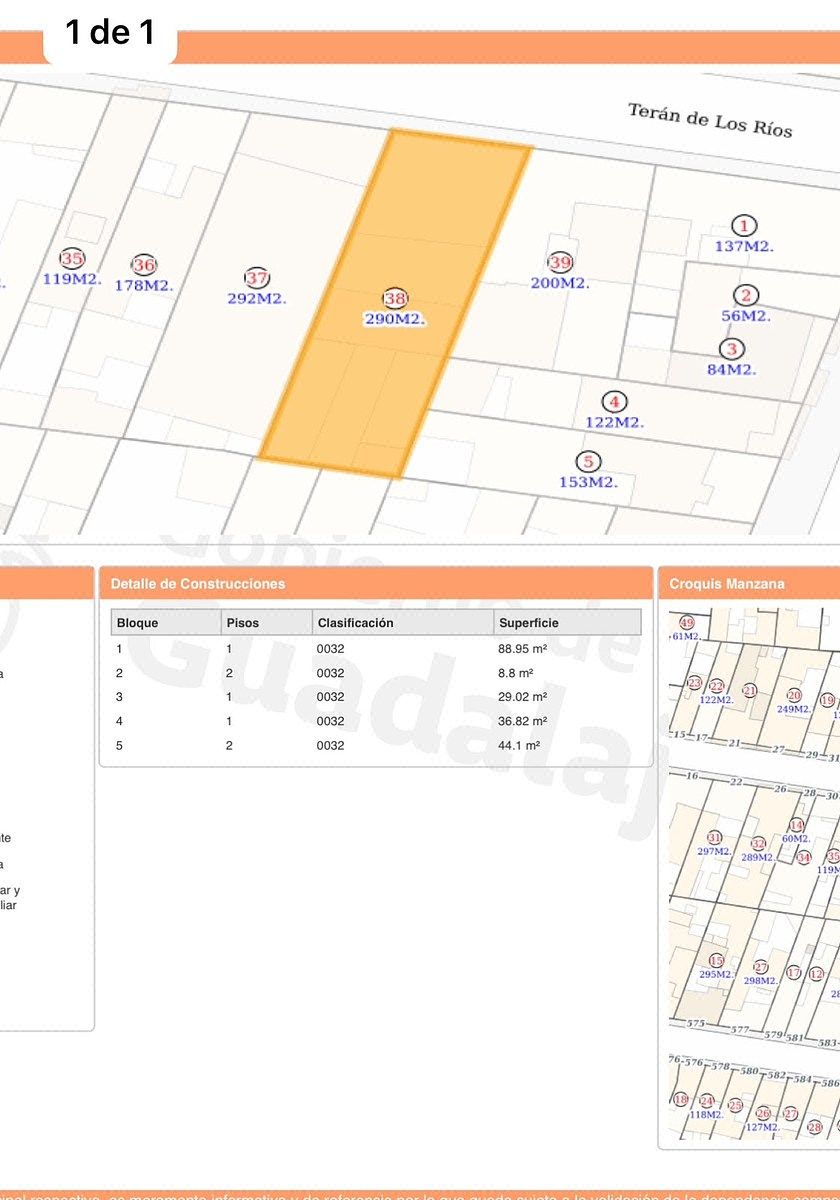Click the Terán de Los Ríos street label
The width and height of the screenshot is (840, 1200).
click(710, 119)
